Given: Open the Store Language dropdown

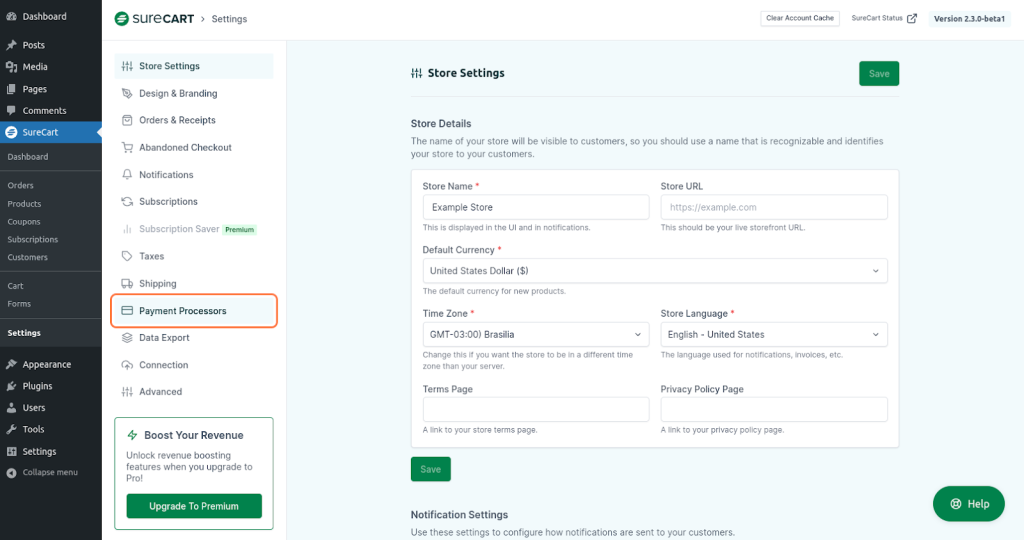Looking at the screenshot, I should pyautogui.click(x=774, y=334).
